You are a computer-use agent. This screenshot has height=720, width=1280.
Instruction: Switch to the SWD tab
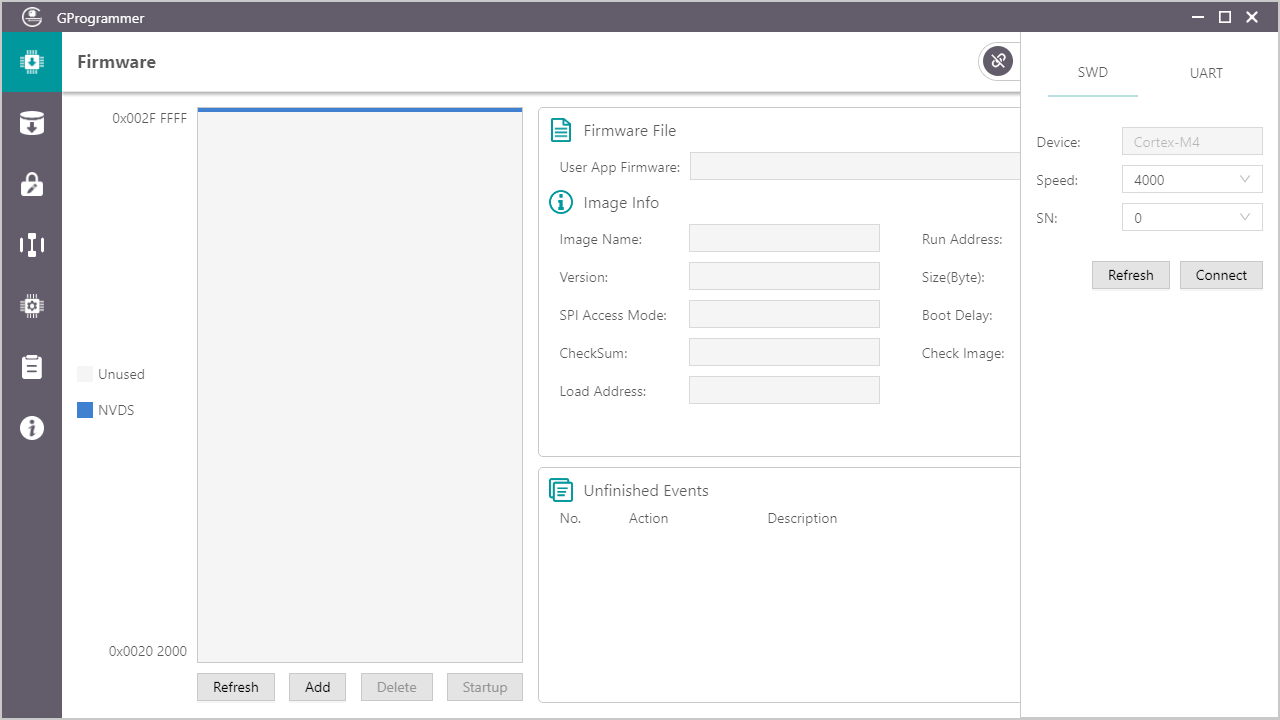[x=1092, y=73]
